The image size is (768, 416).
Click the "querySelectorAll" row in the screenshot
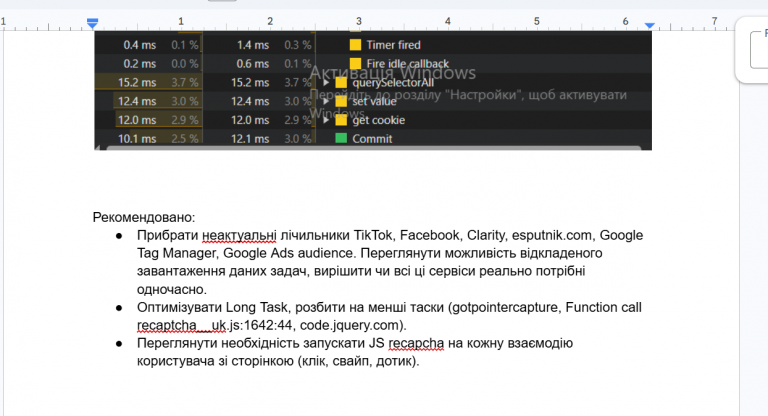point(373,82)
